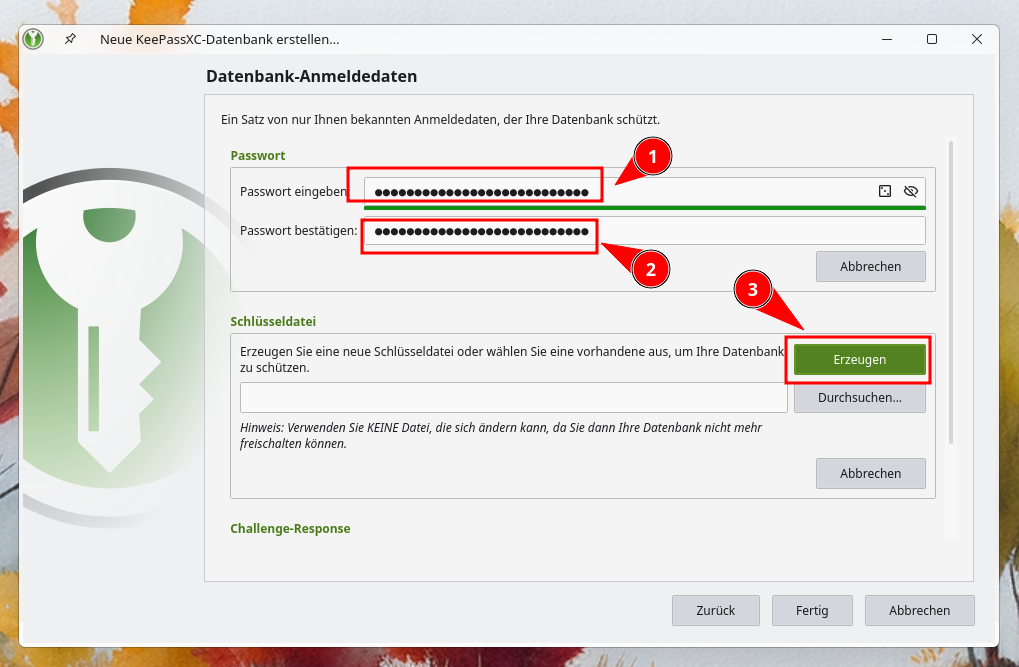Click Erzeugen to generate a key file
The height and width of the screenshot is (667, 1019).
point(859,360)
